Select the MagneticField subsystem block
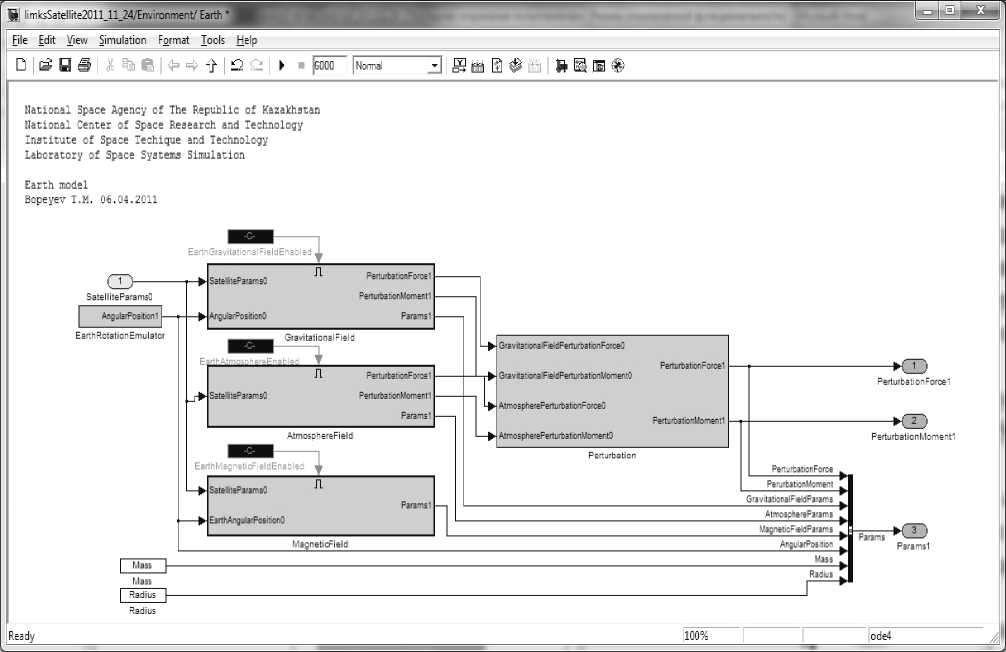This screenshot has height=652, width=1006. [321, 505]
